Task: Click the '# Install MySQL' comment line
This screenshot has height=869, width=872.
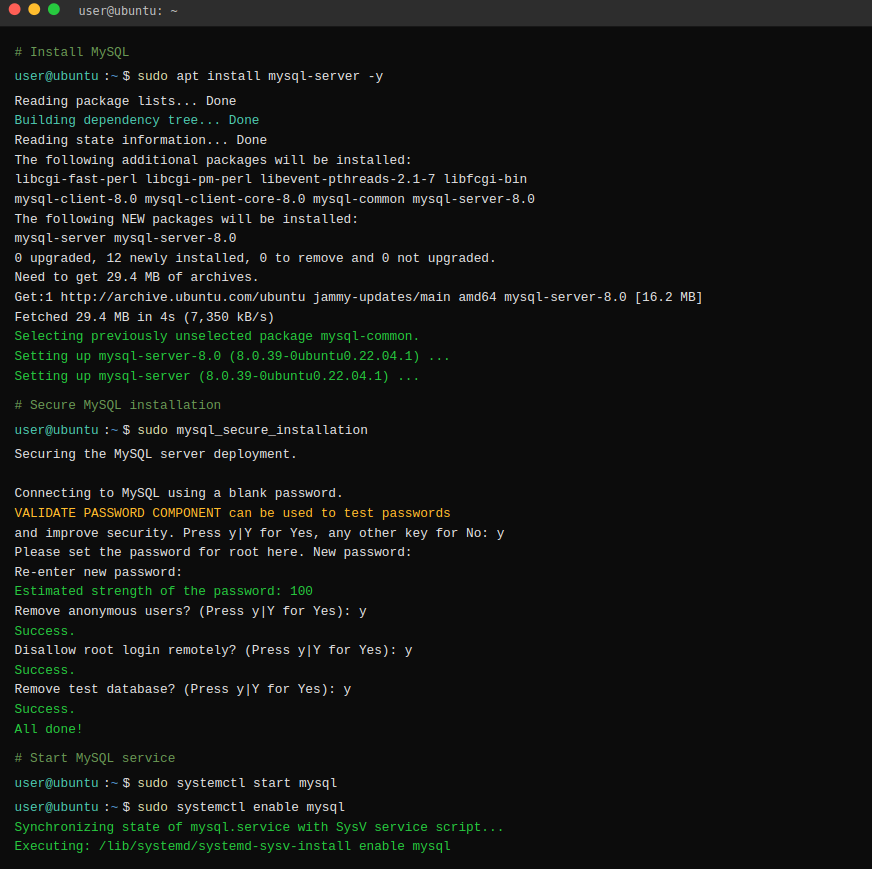Action: point(72,52)
